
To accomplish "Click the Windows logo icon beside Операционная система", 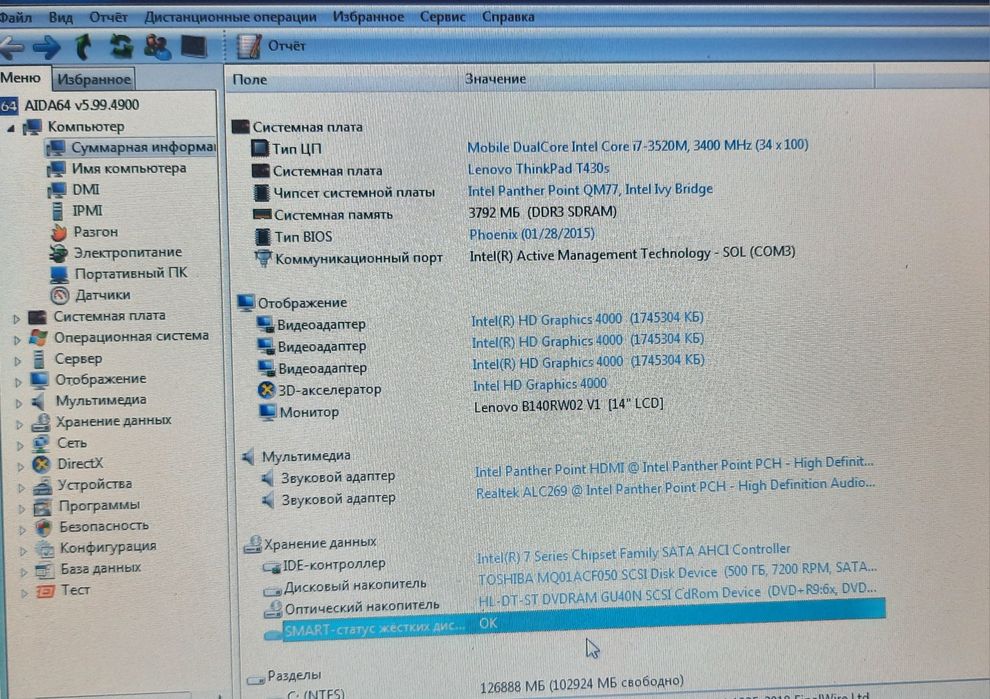I will (39, 337).
